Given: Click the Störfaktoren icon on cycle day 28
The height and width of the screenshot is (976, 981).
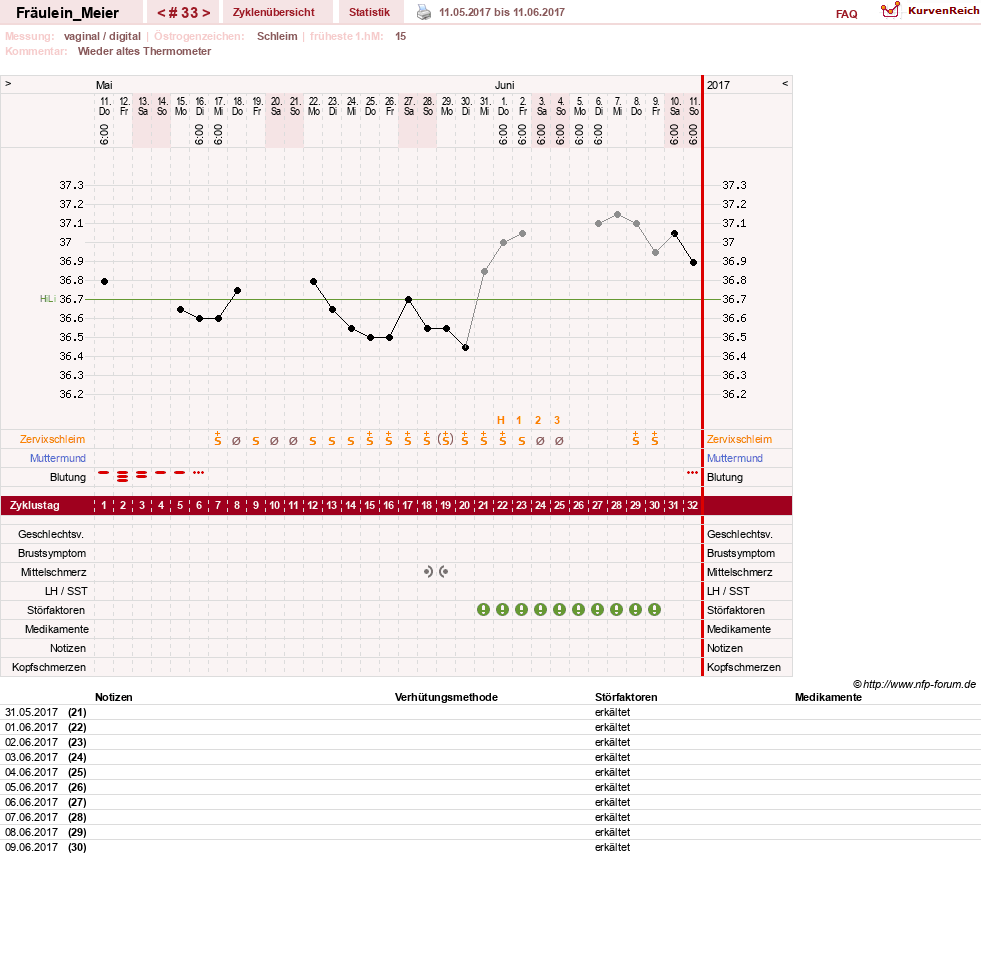Looking at the screenshot, I should (x=616, y=609).
